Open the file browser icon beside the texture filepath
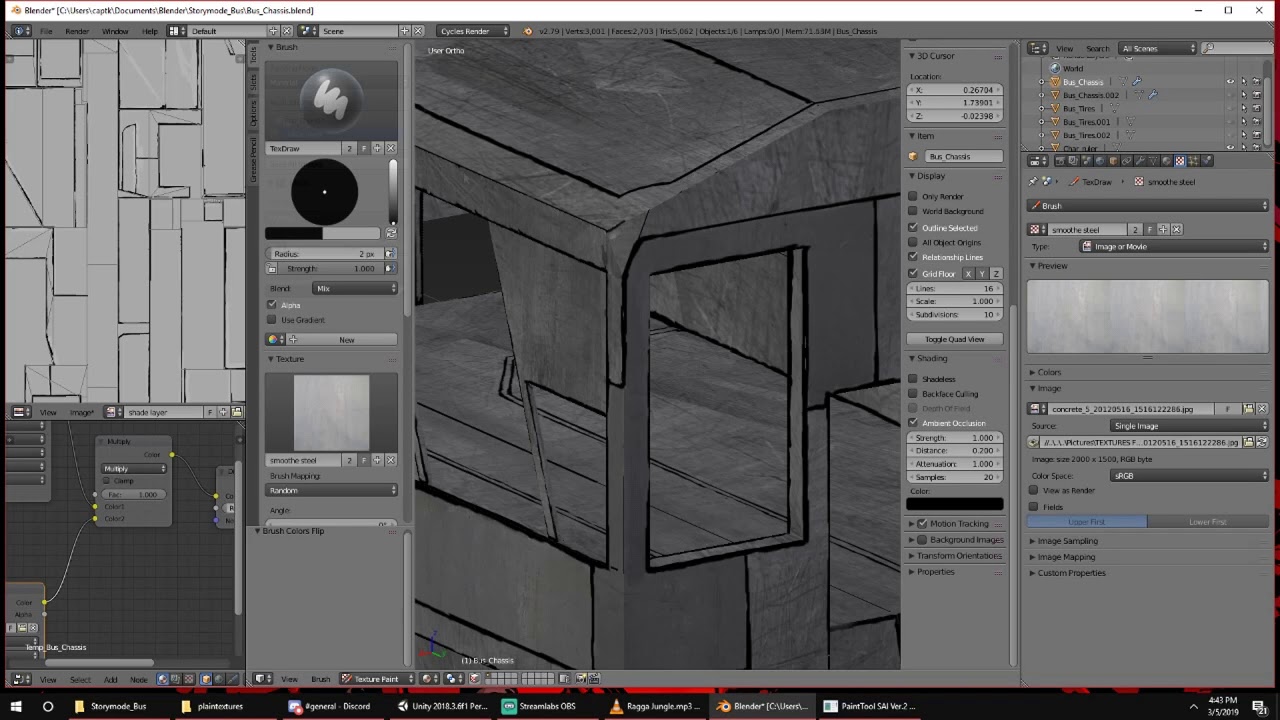Viewport: 1280px width, 720px height. 1249,442
